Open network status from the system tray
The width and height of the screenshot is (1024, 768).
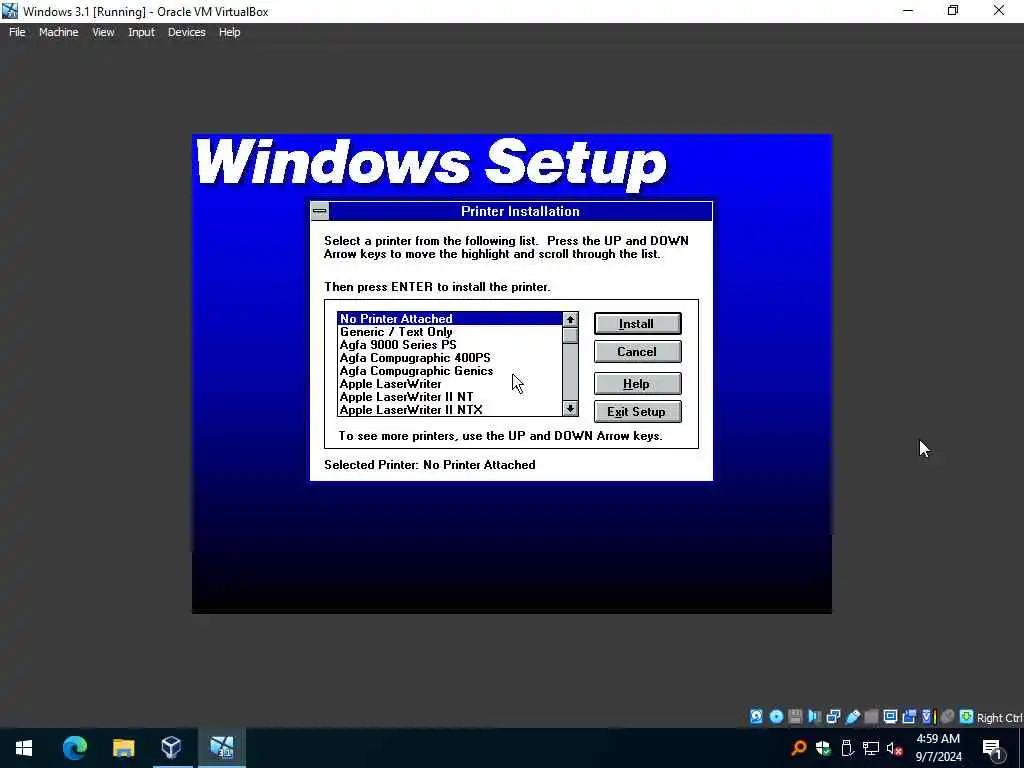(871, 748)
